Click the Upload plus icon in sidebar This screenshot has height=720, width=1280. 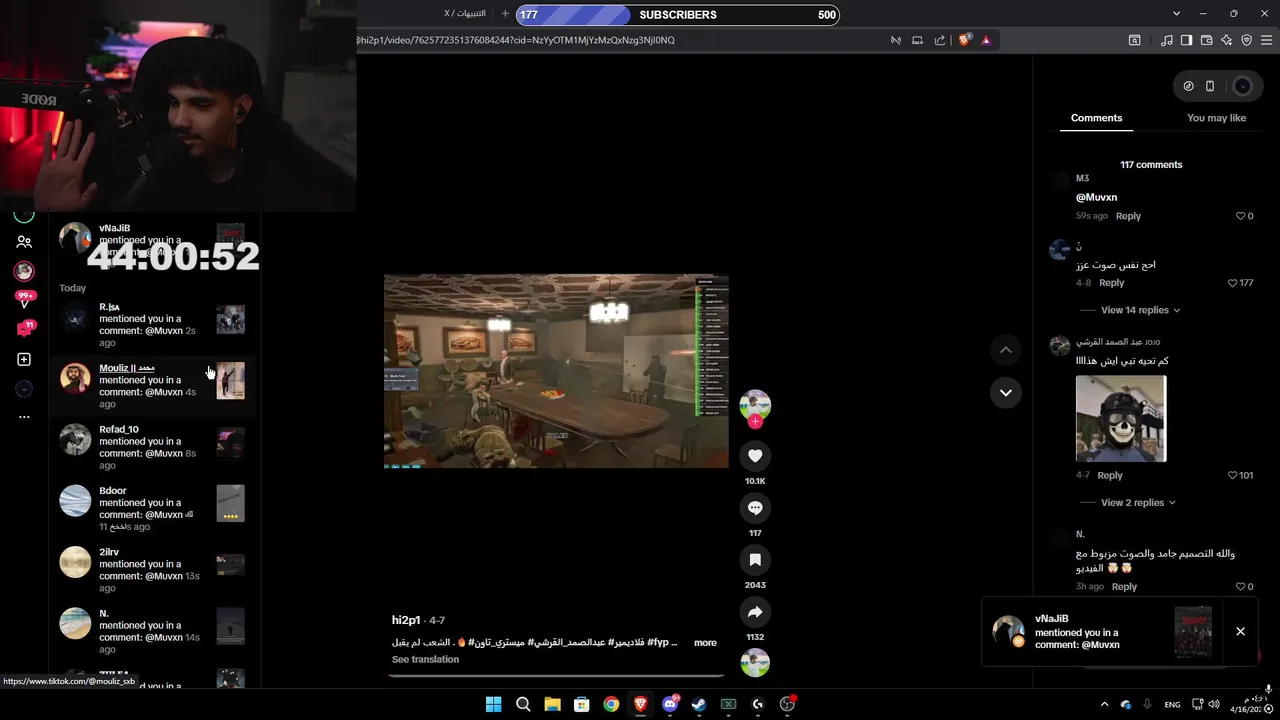24,359
